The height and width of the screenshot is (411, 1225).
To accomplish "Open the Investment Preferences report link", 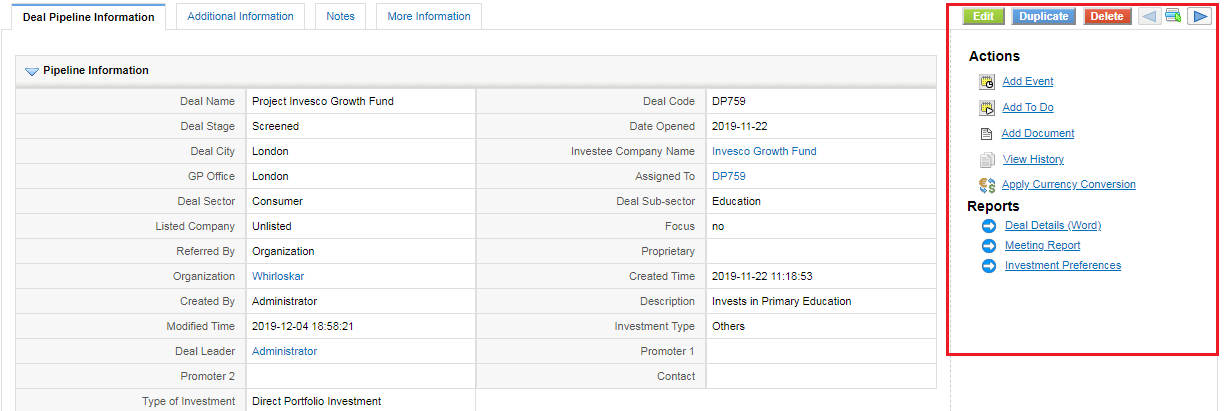I will point(1063,266).
